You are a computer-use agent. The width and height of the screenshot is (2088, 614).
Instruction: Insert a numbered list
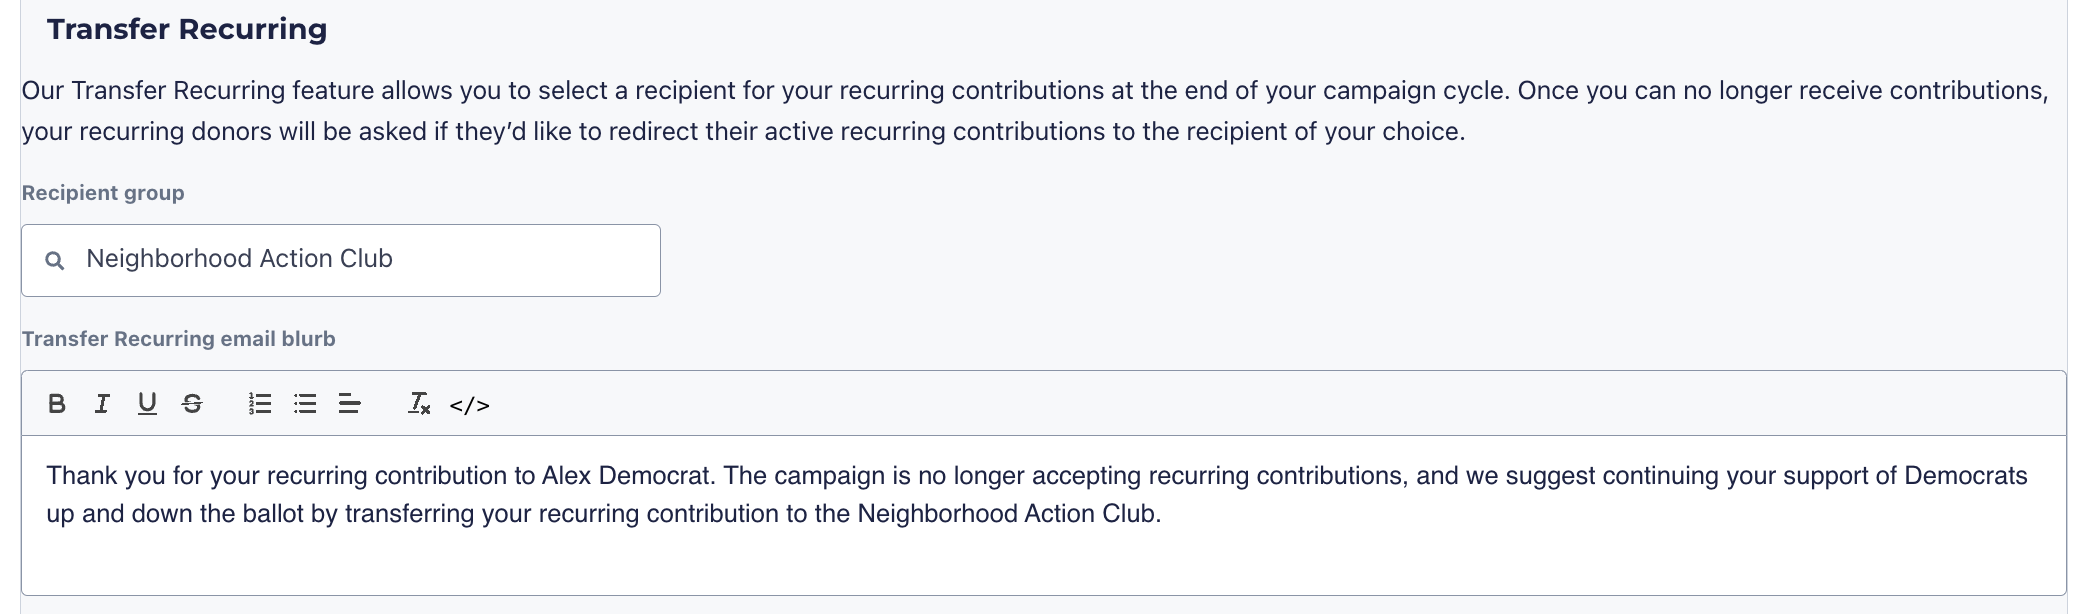click(x=260, y=404)
